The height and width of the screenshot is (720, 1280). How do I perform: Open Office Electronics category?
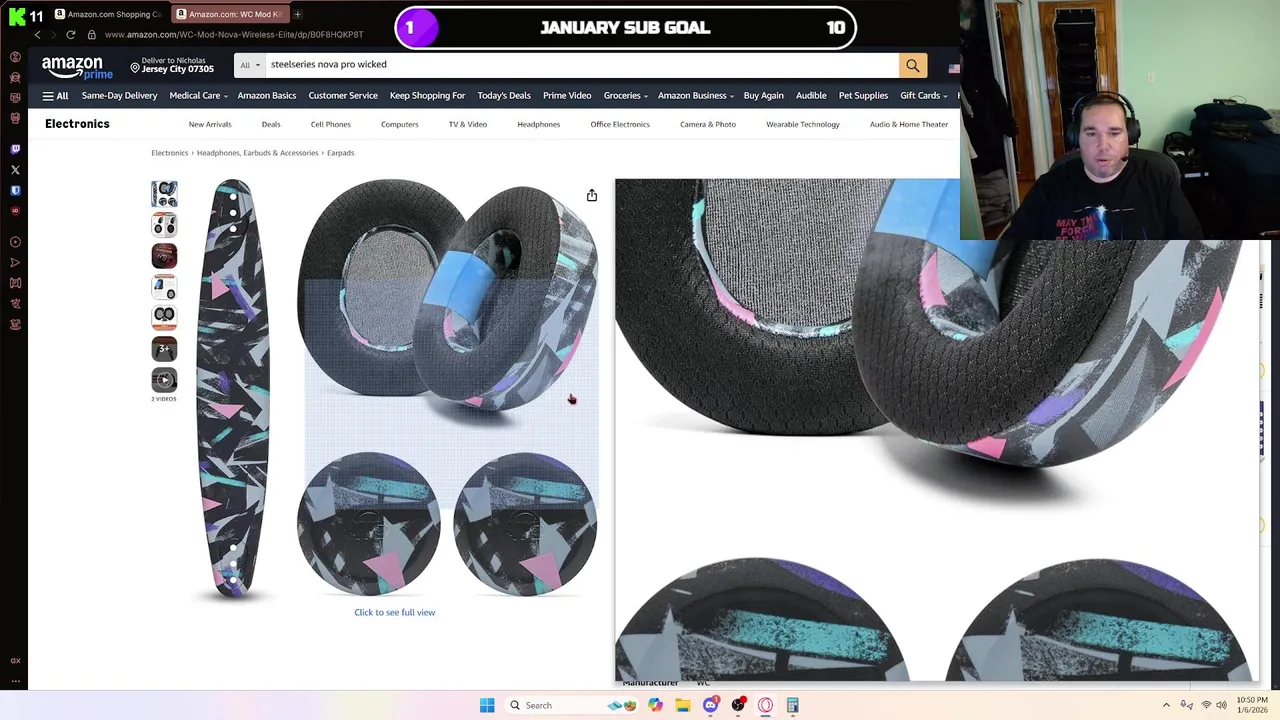click(x=620, y=124)
